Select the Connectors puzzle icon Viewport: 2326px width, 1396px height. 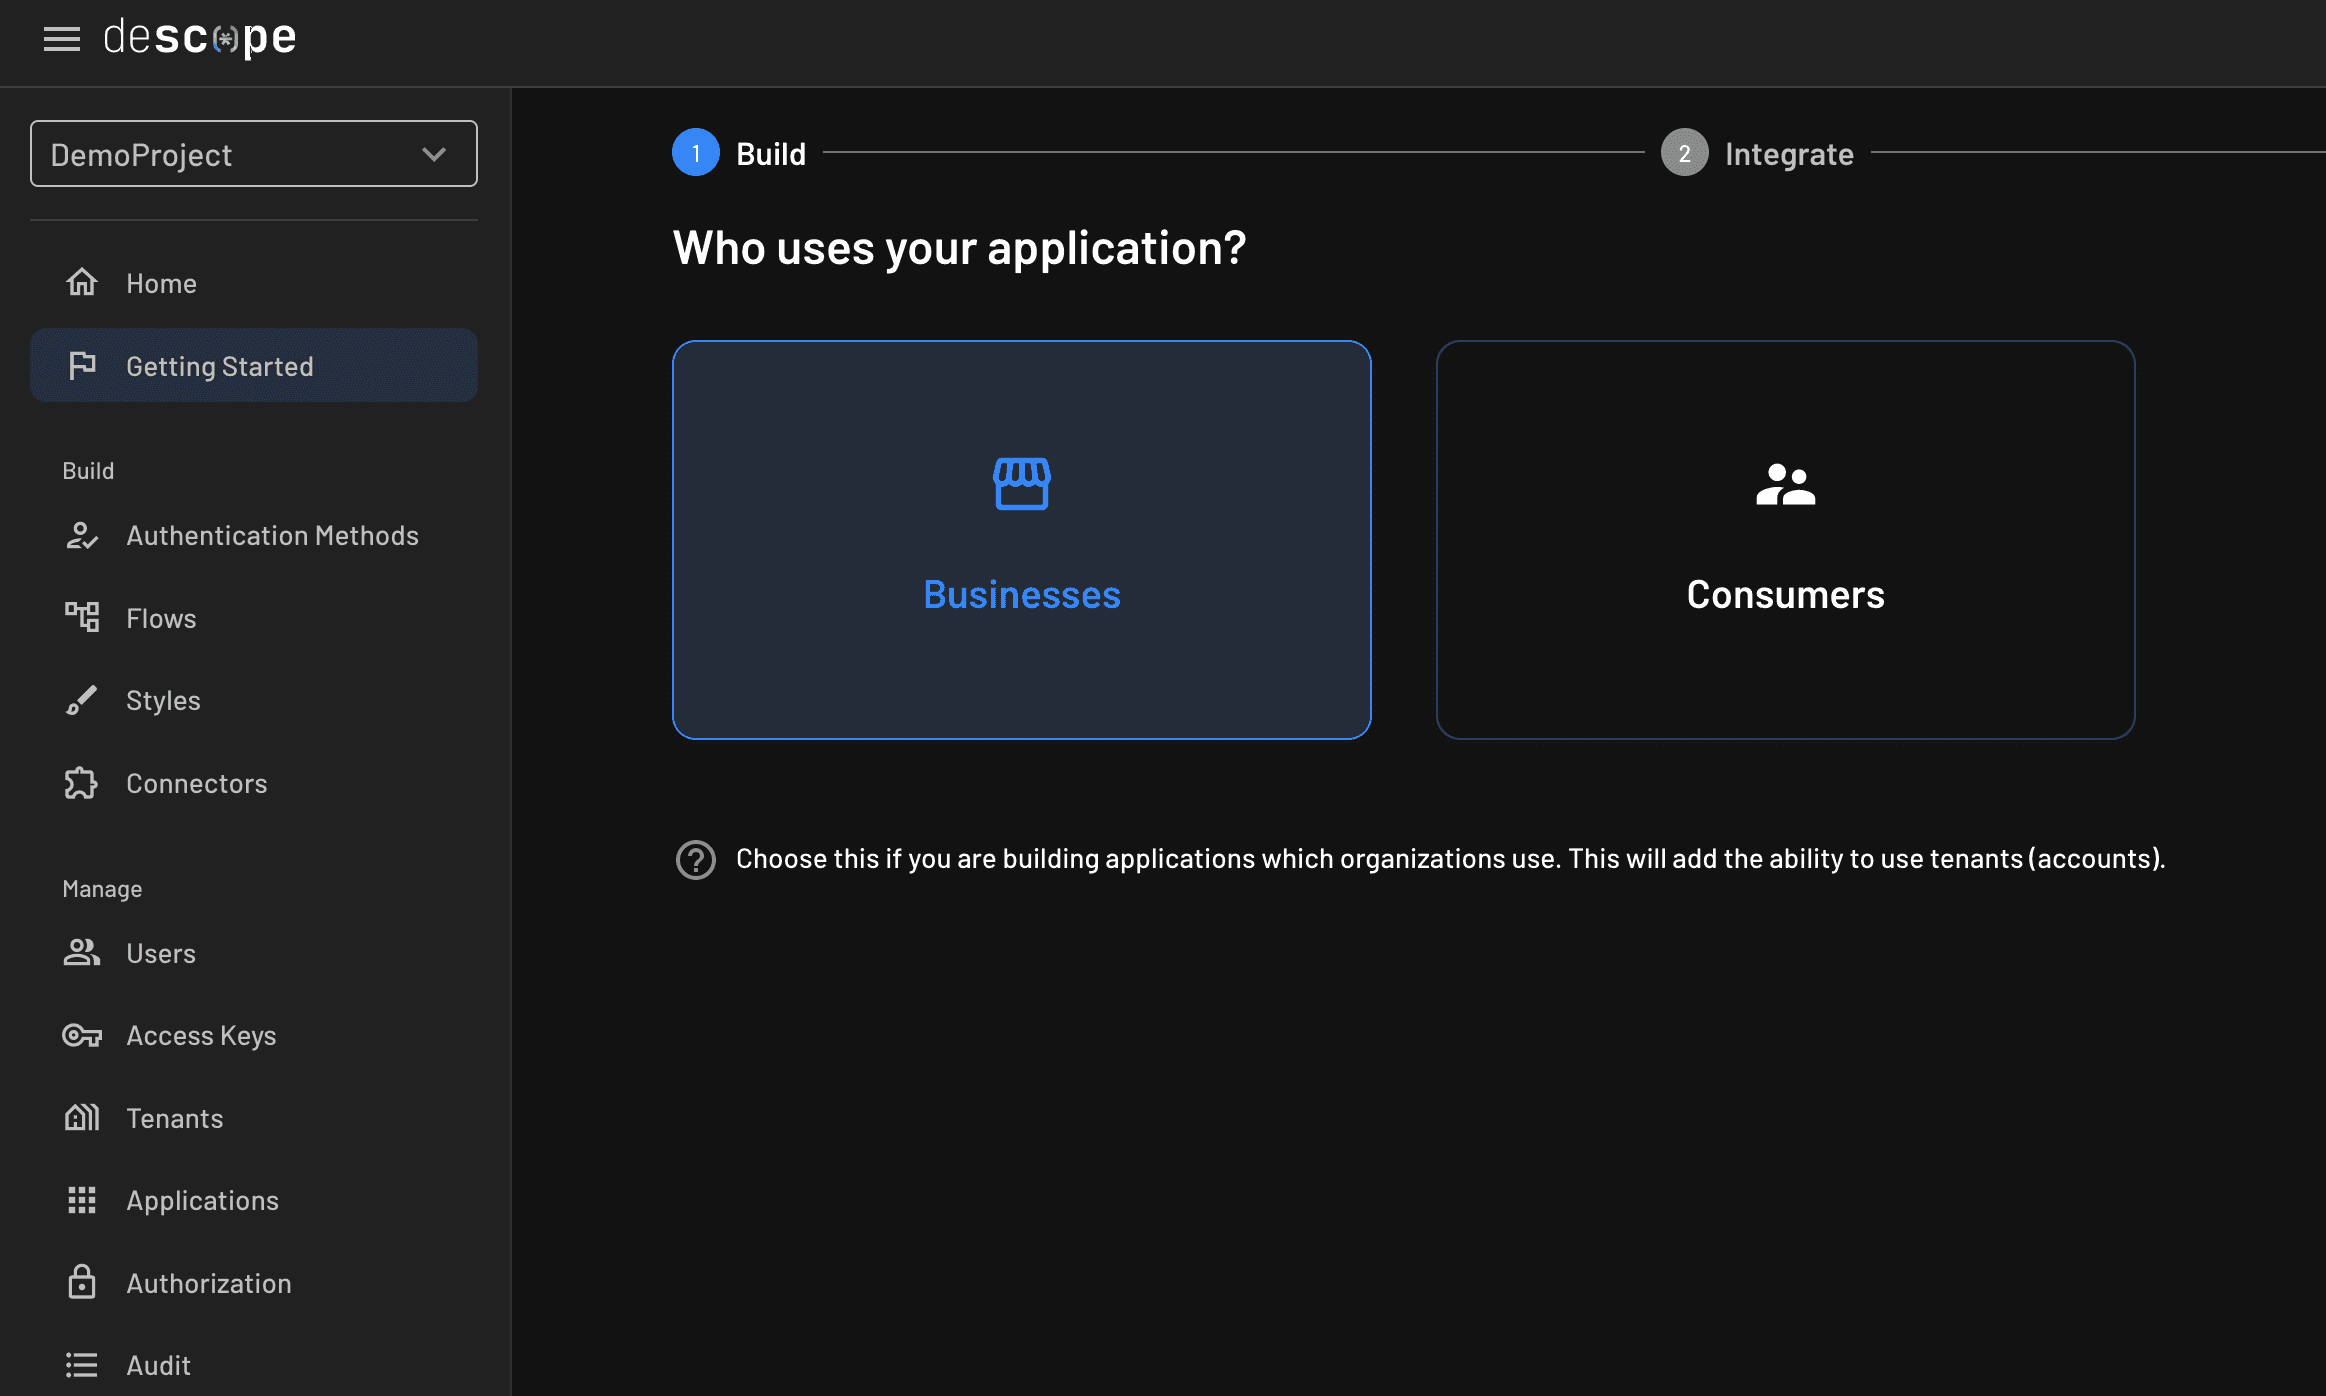point(82,783)
